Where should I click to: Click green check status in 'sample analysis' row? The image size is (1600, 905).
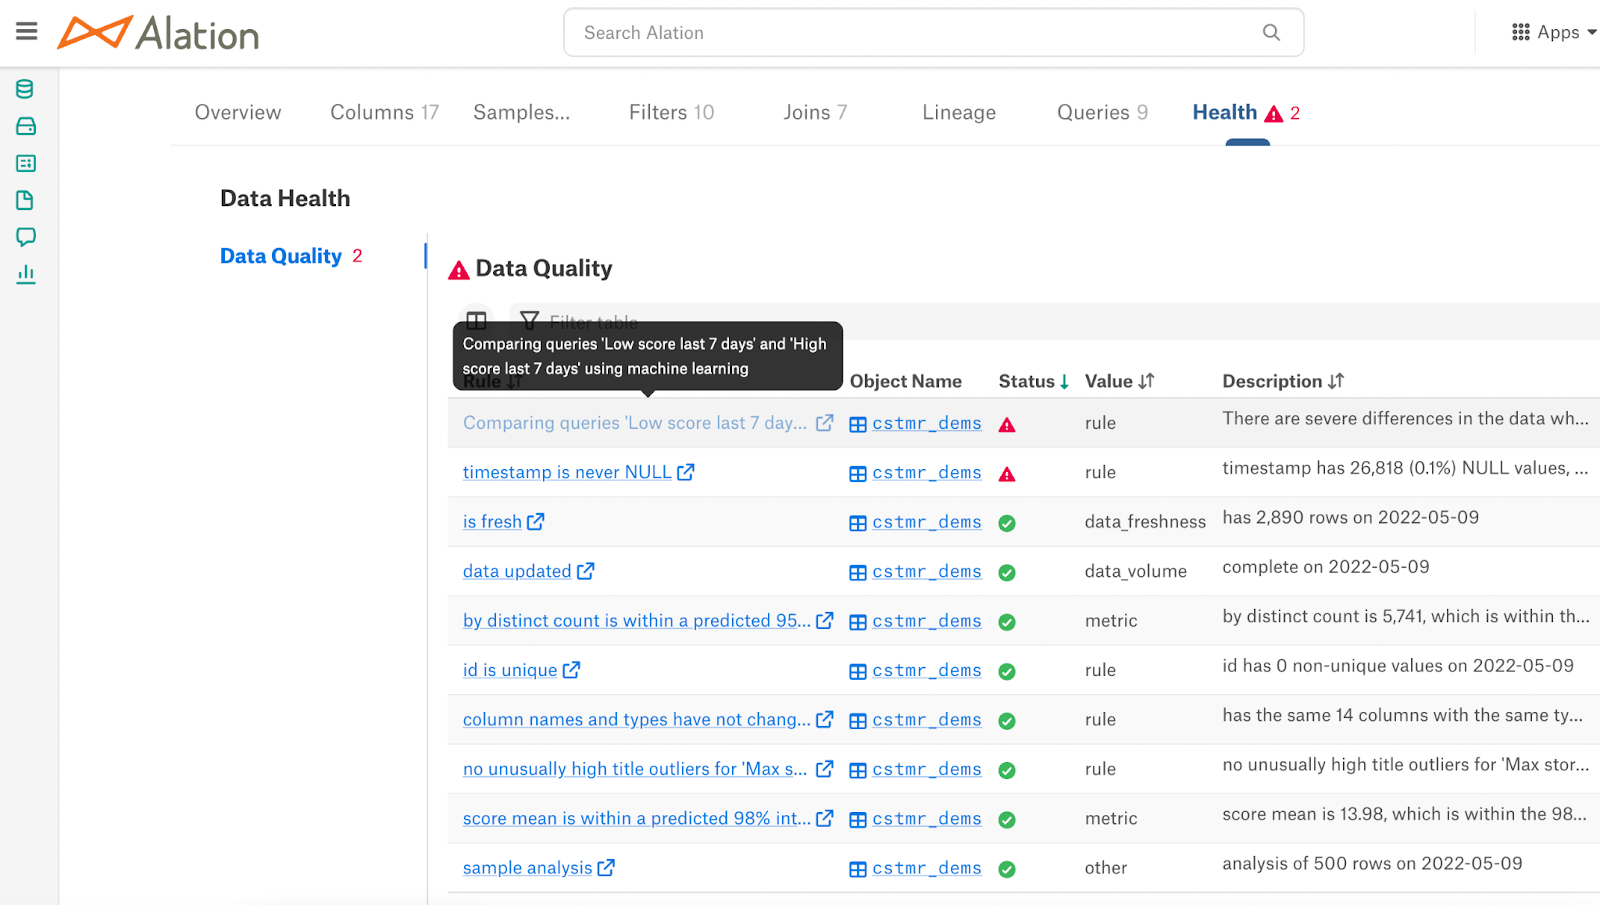coord(1007,870)
